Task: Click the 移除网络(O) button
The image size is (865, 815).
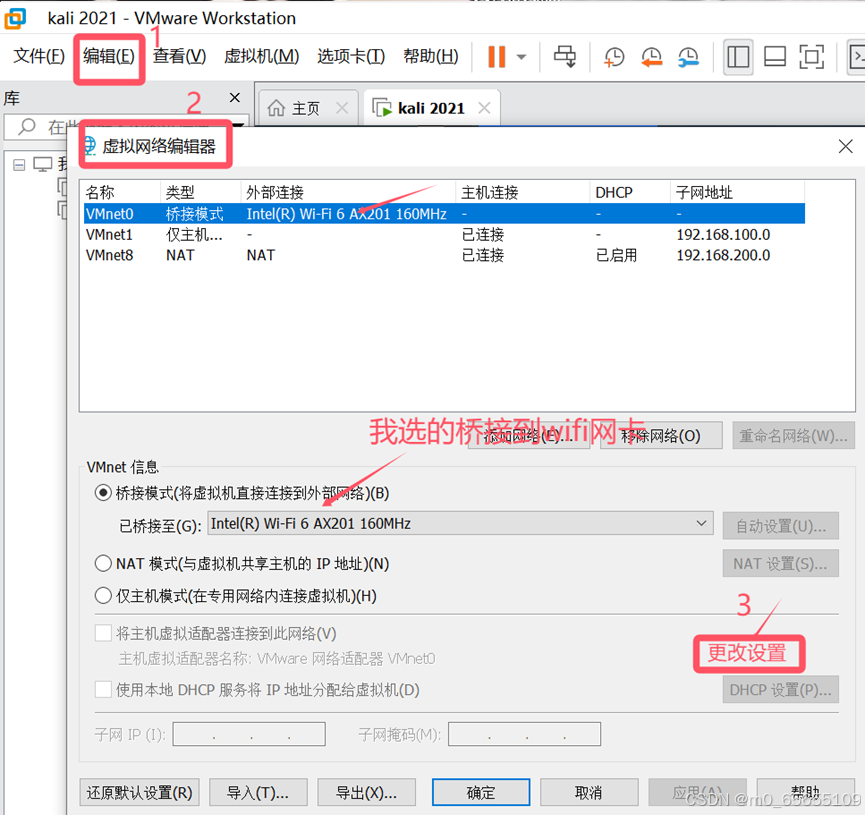Action: click(661, 436)
